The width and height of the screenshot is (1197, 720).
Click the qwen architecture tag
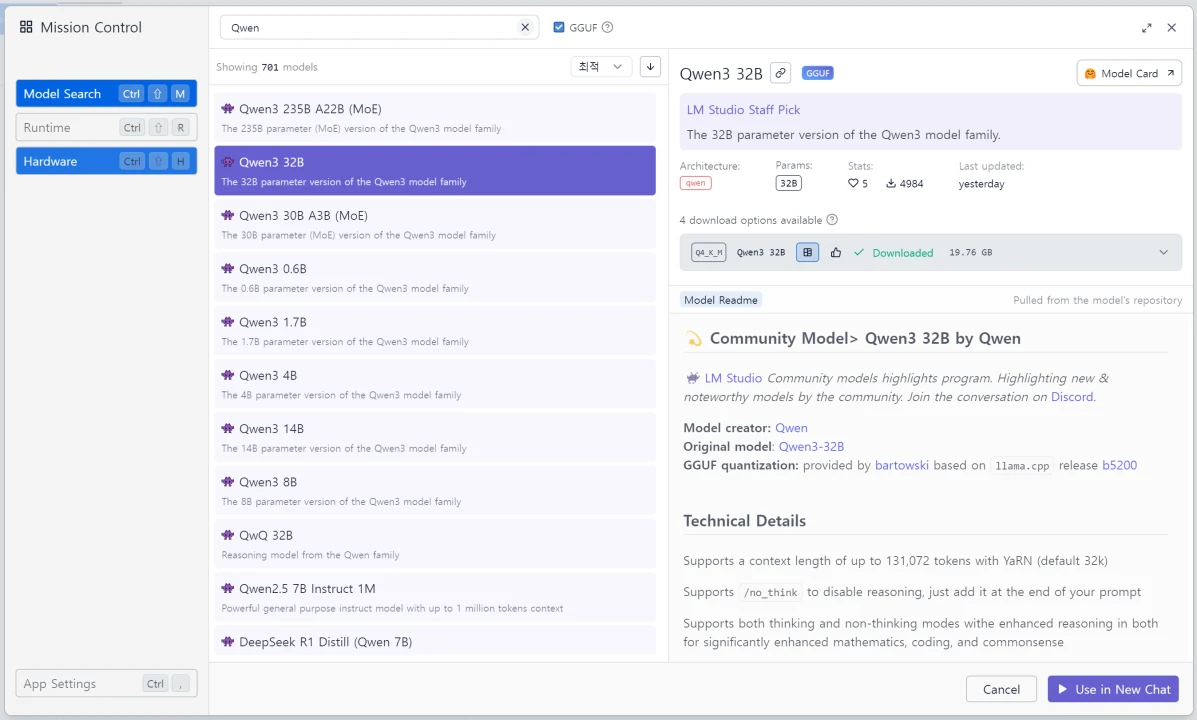695,183
